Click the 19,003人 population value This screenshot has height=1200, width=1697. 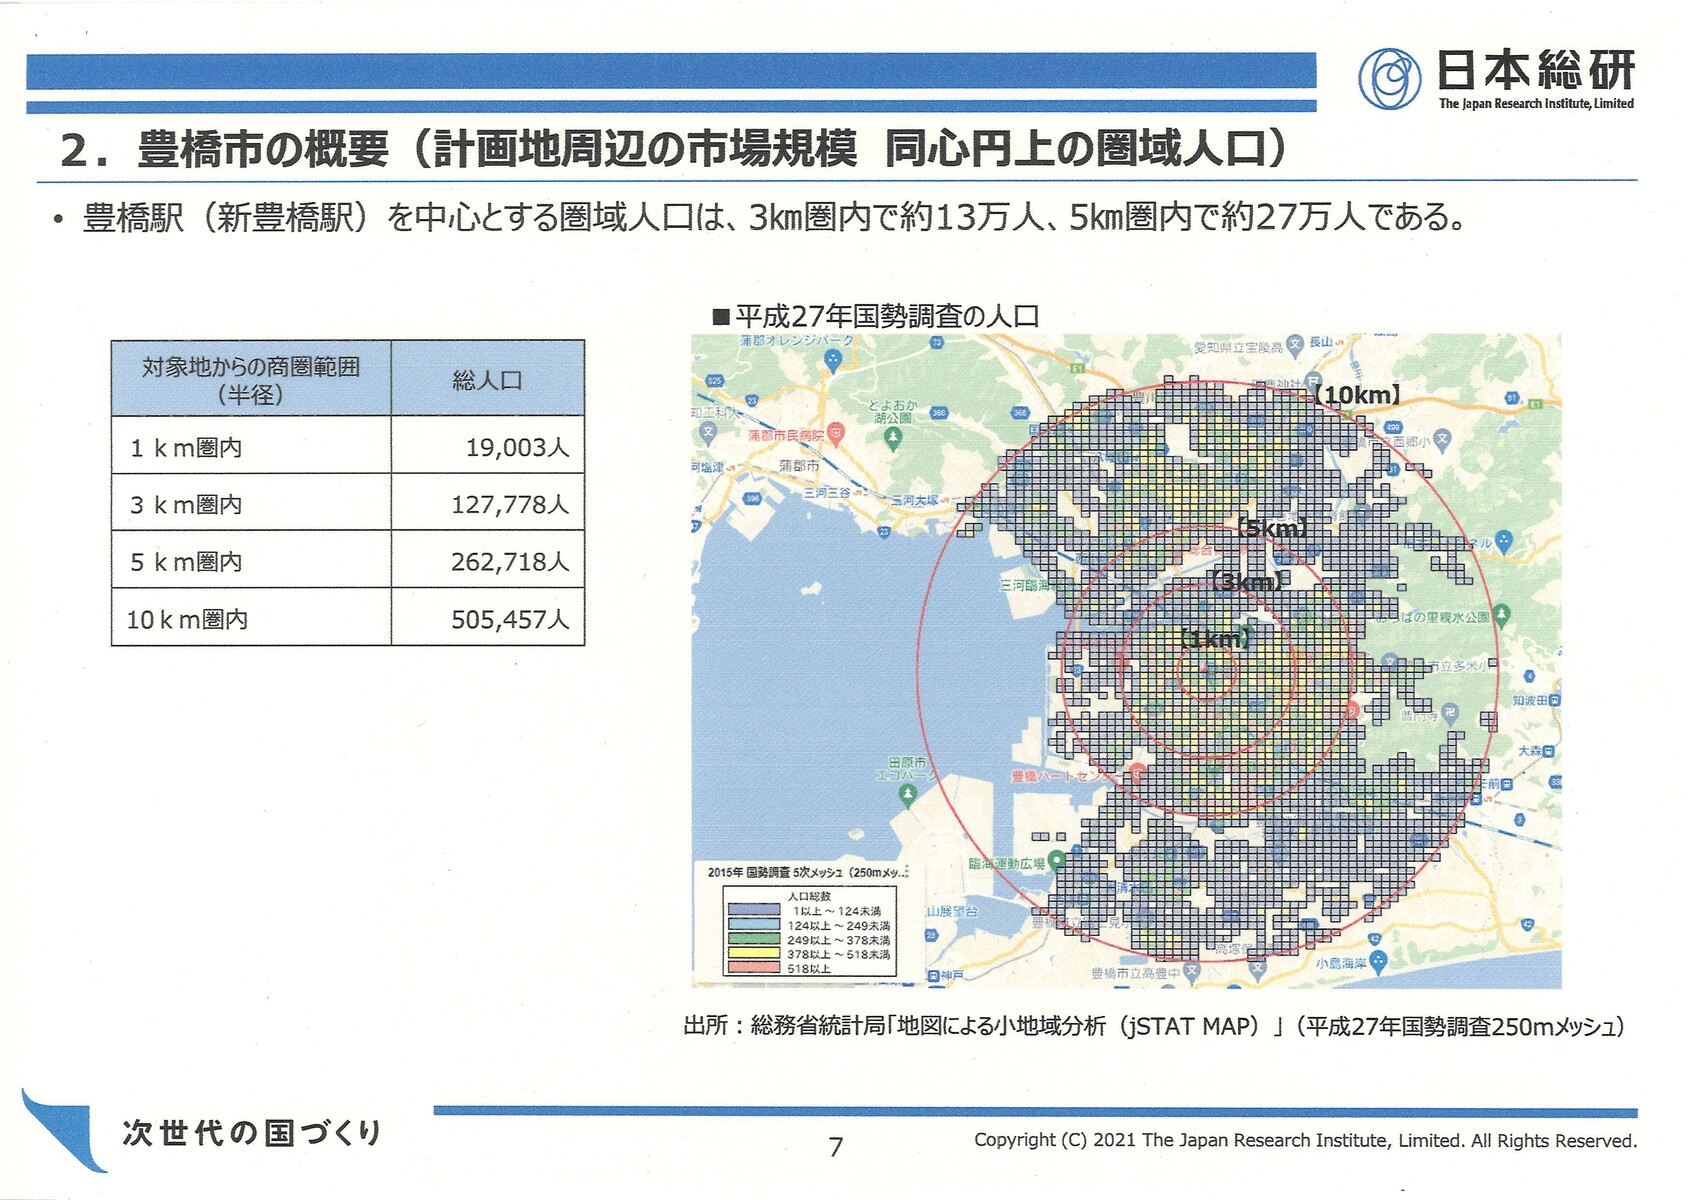pyautogui.click(x=517, y=447)
